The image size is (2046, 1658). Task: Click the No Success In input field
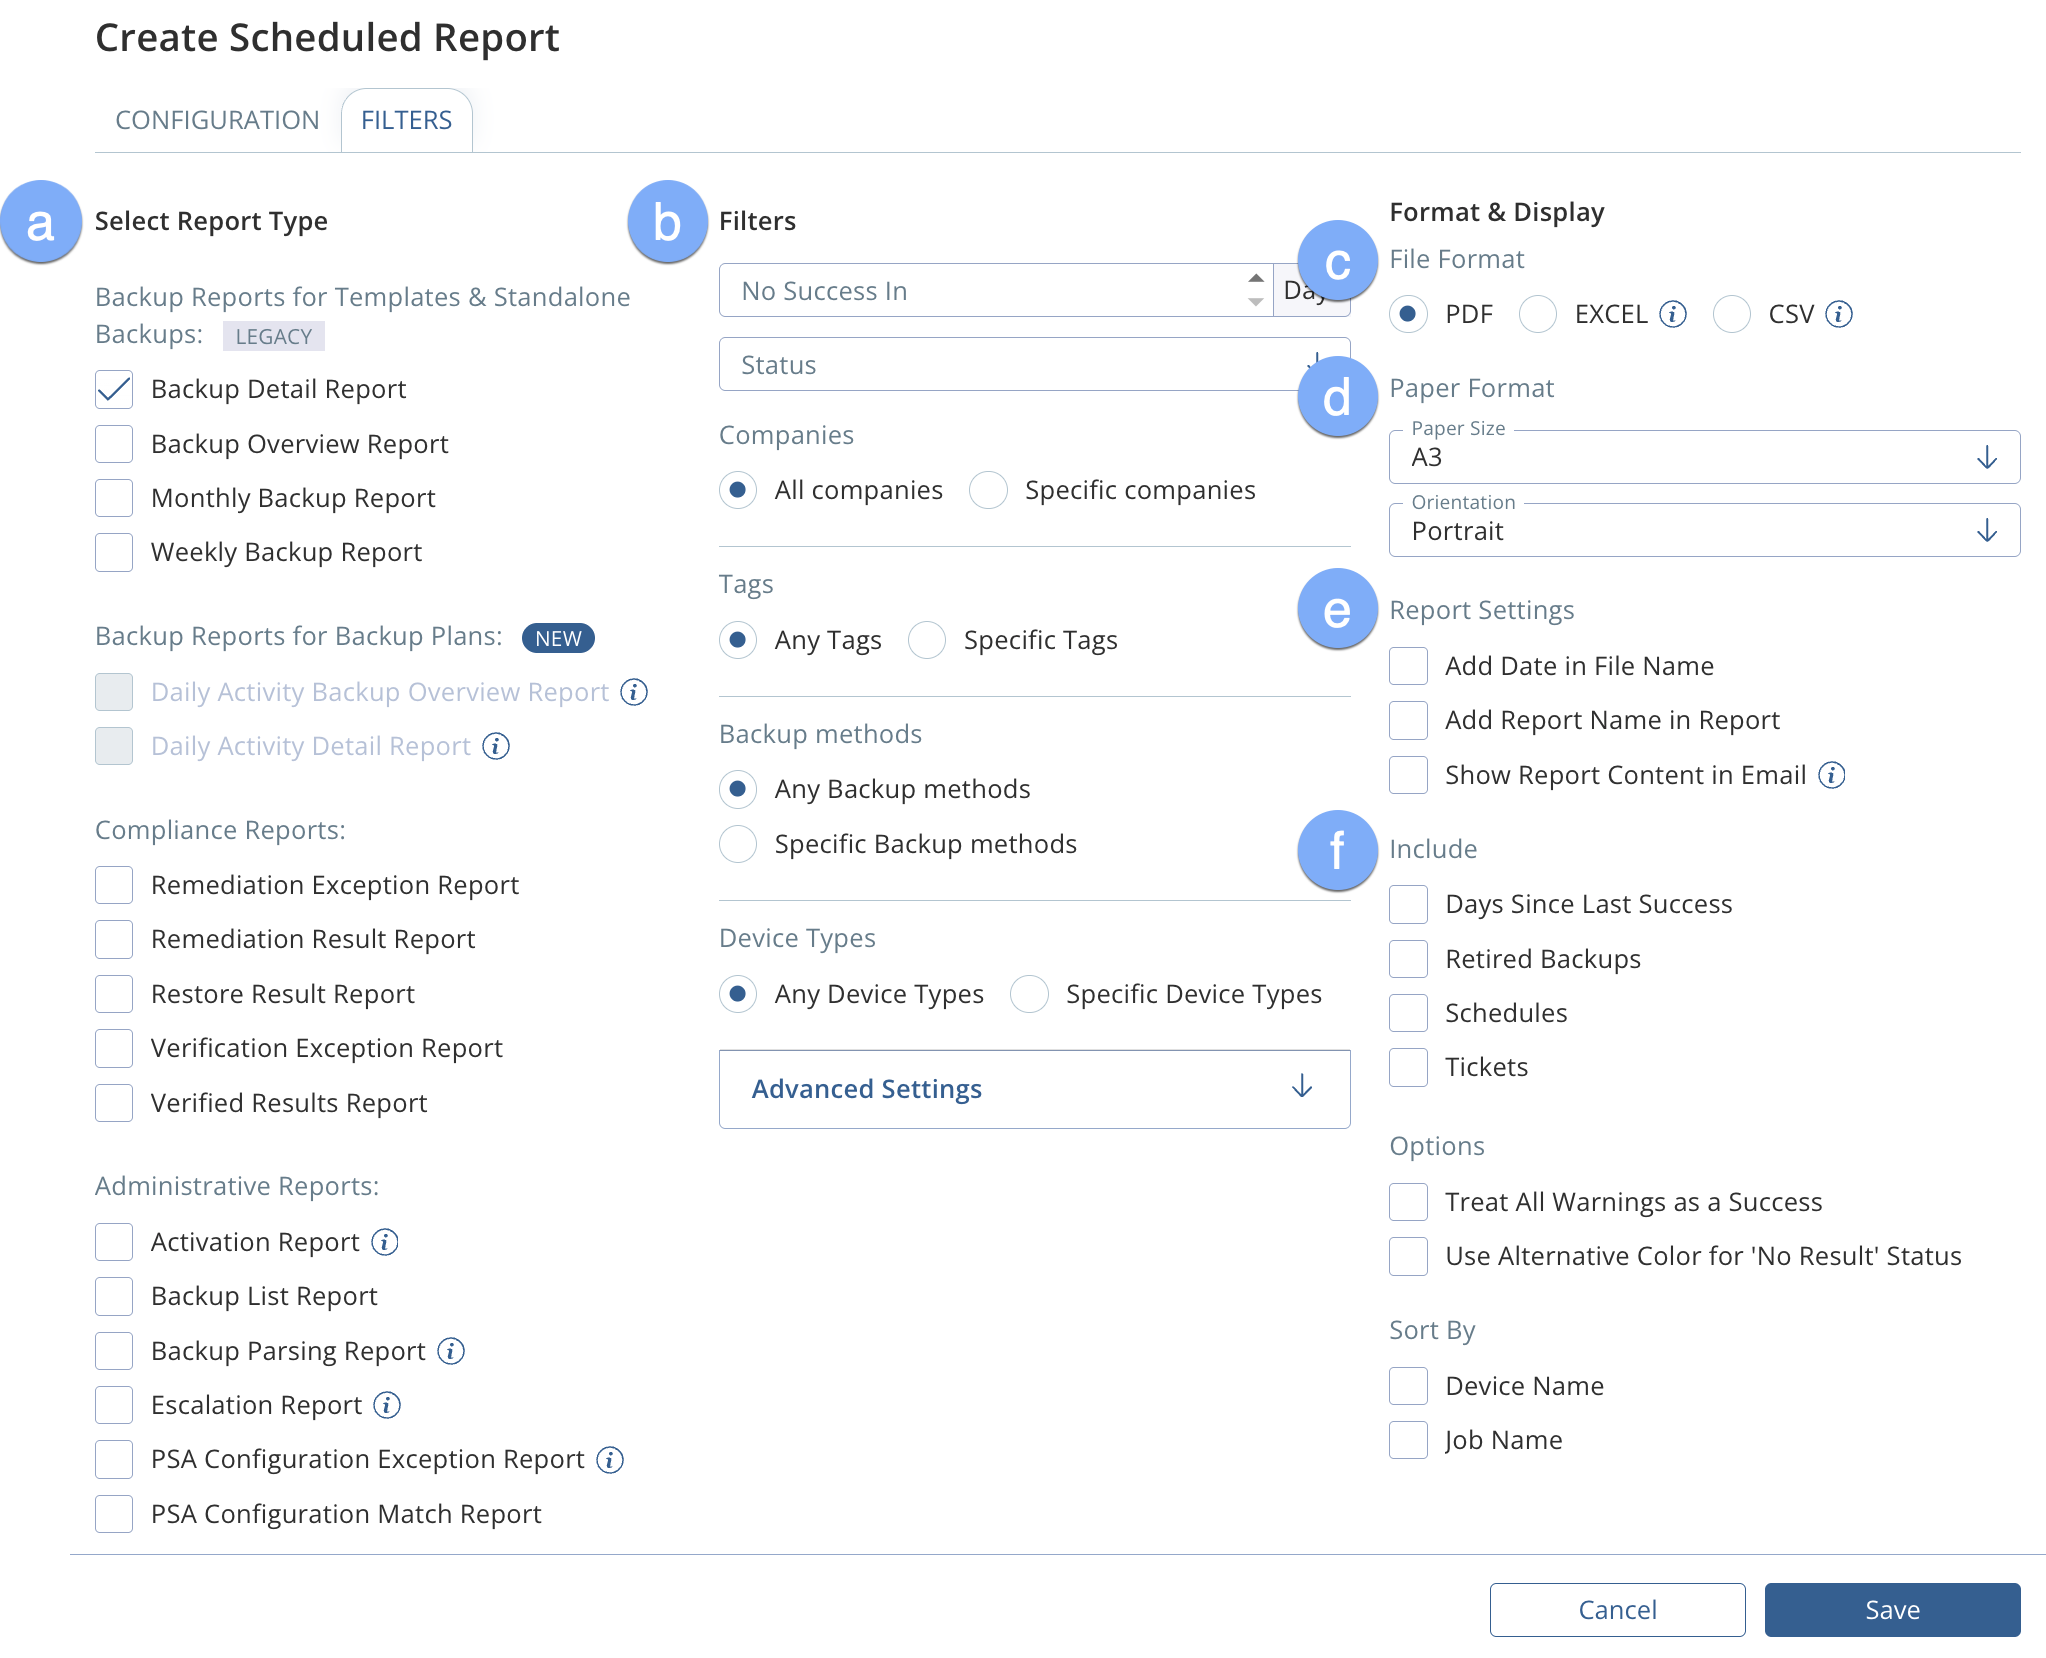point(980,291)
